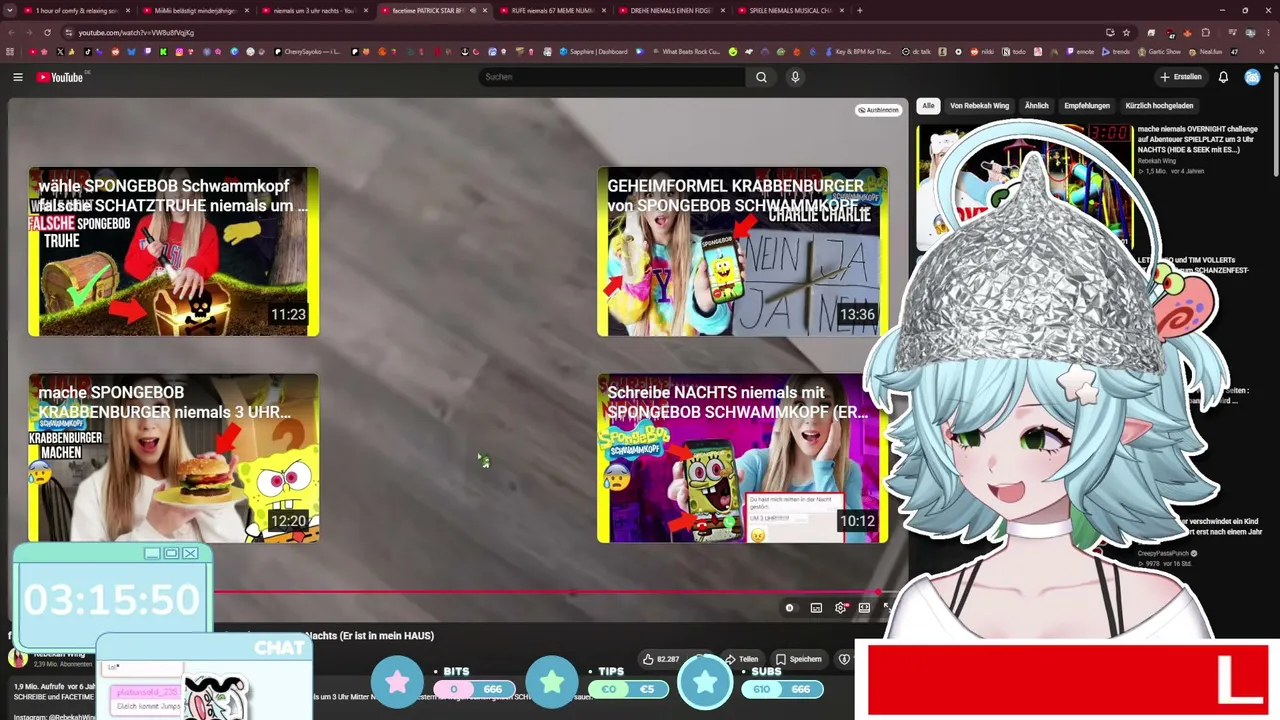Open the 'emote' bookmark
Image resolution: width=1280 pixels, height=720 pixels.
click(x=1079, y=52)
